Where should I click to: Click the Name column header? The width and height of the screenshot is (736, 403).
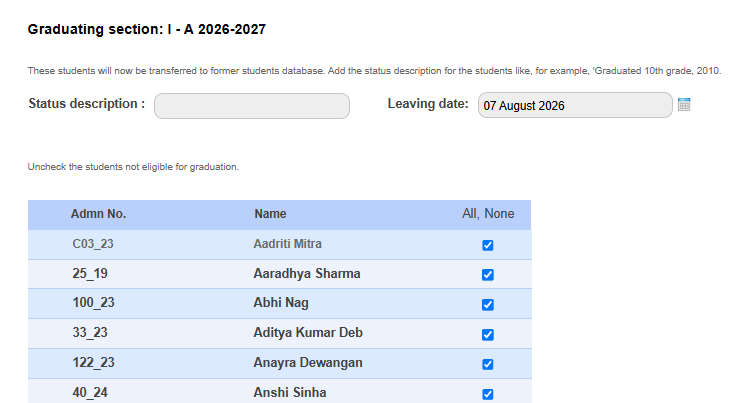click(x=270, y=214)
